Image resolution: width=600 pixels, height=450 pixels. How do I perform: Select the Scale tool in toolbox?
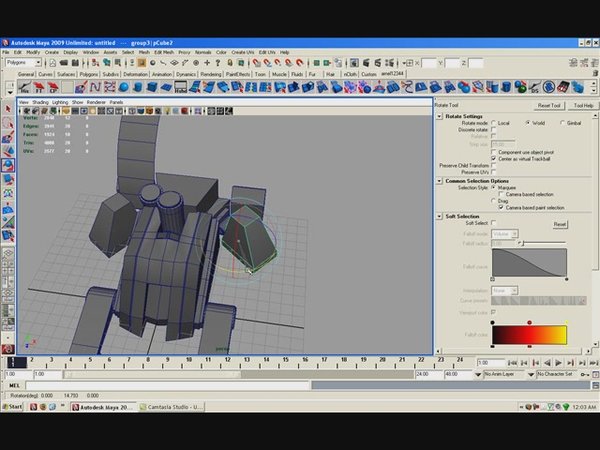(x=8, y=178)
